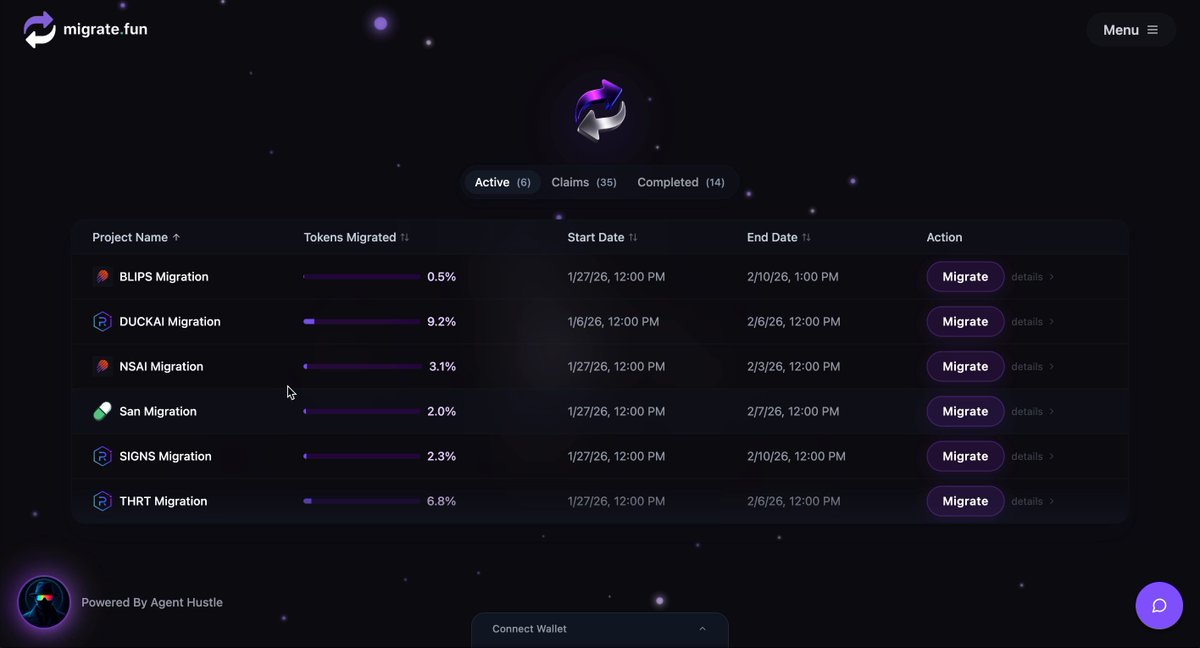The width and height of the screenshot is (1200, 648).
Task: Click the Agent Hustle avatar icon
Action: point(44,602)
